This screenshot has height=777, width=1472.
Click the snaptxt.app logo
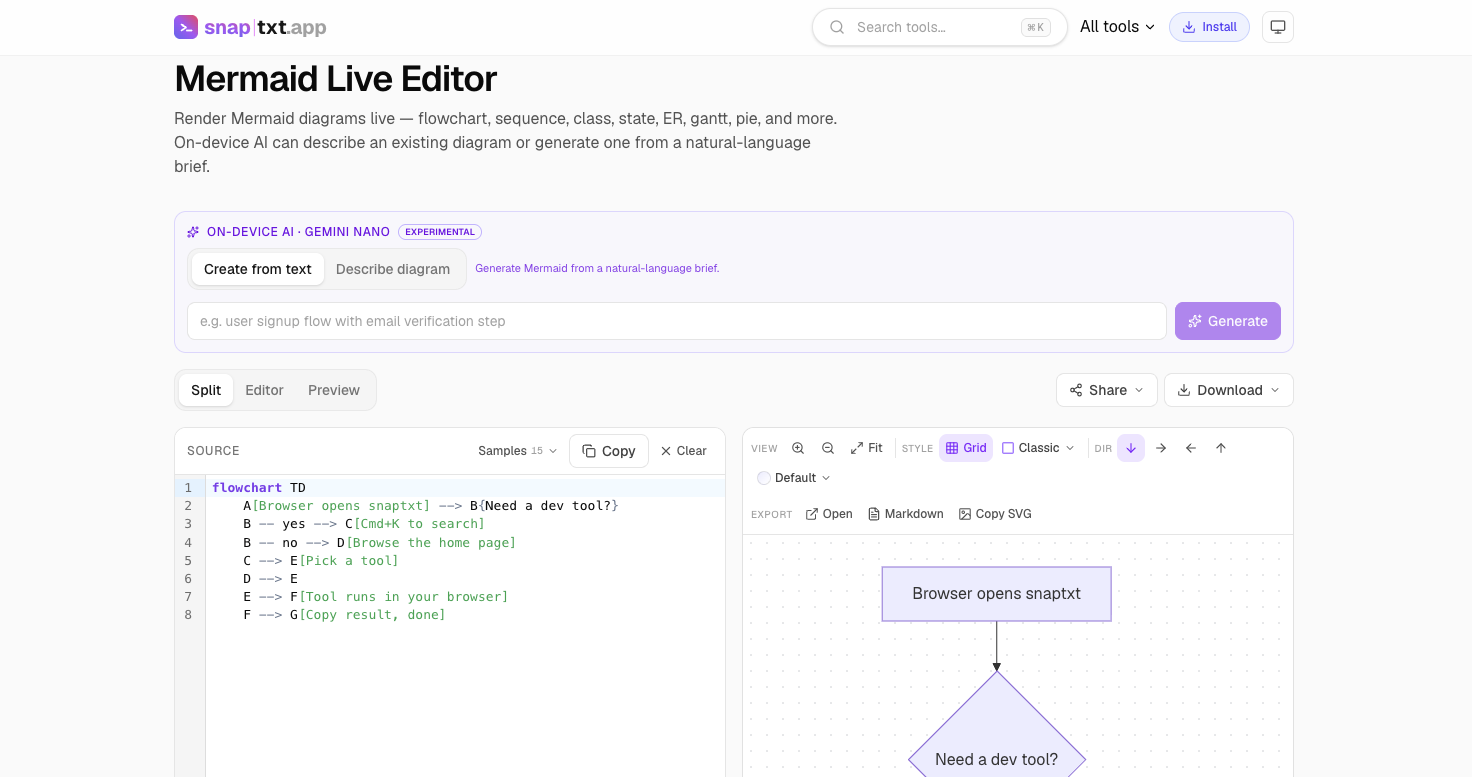point(250,27)
